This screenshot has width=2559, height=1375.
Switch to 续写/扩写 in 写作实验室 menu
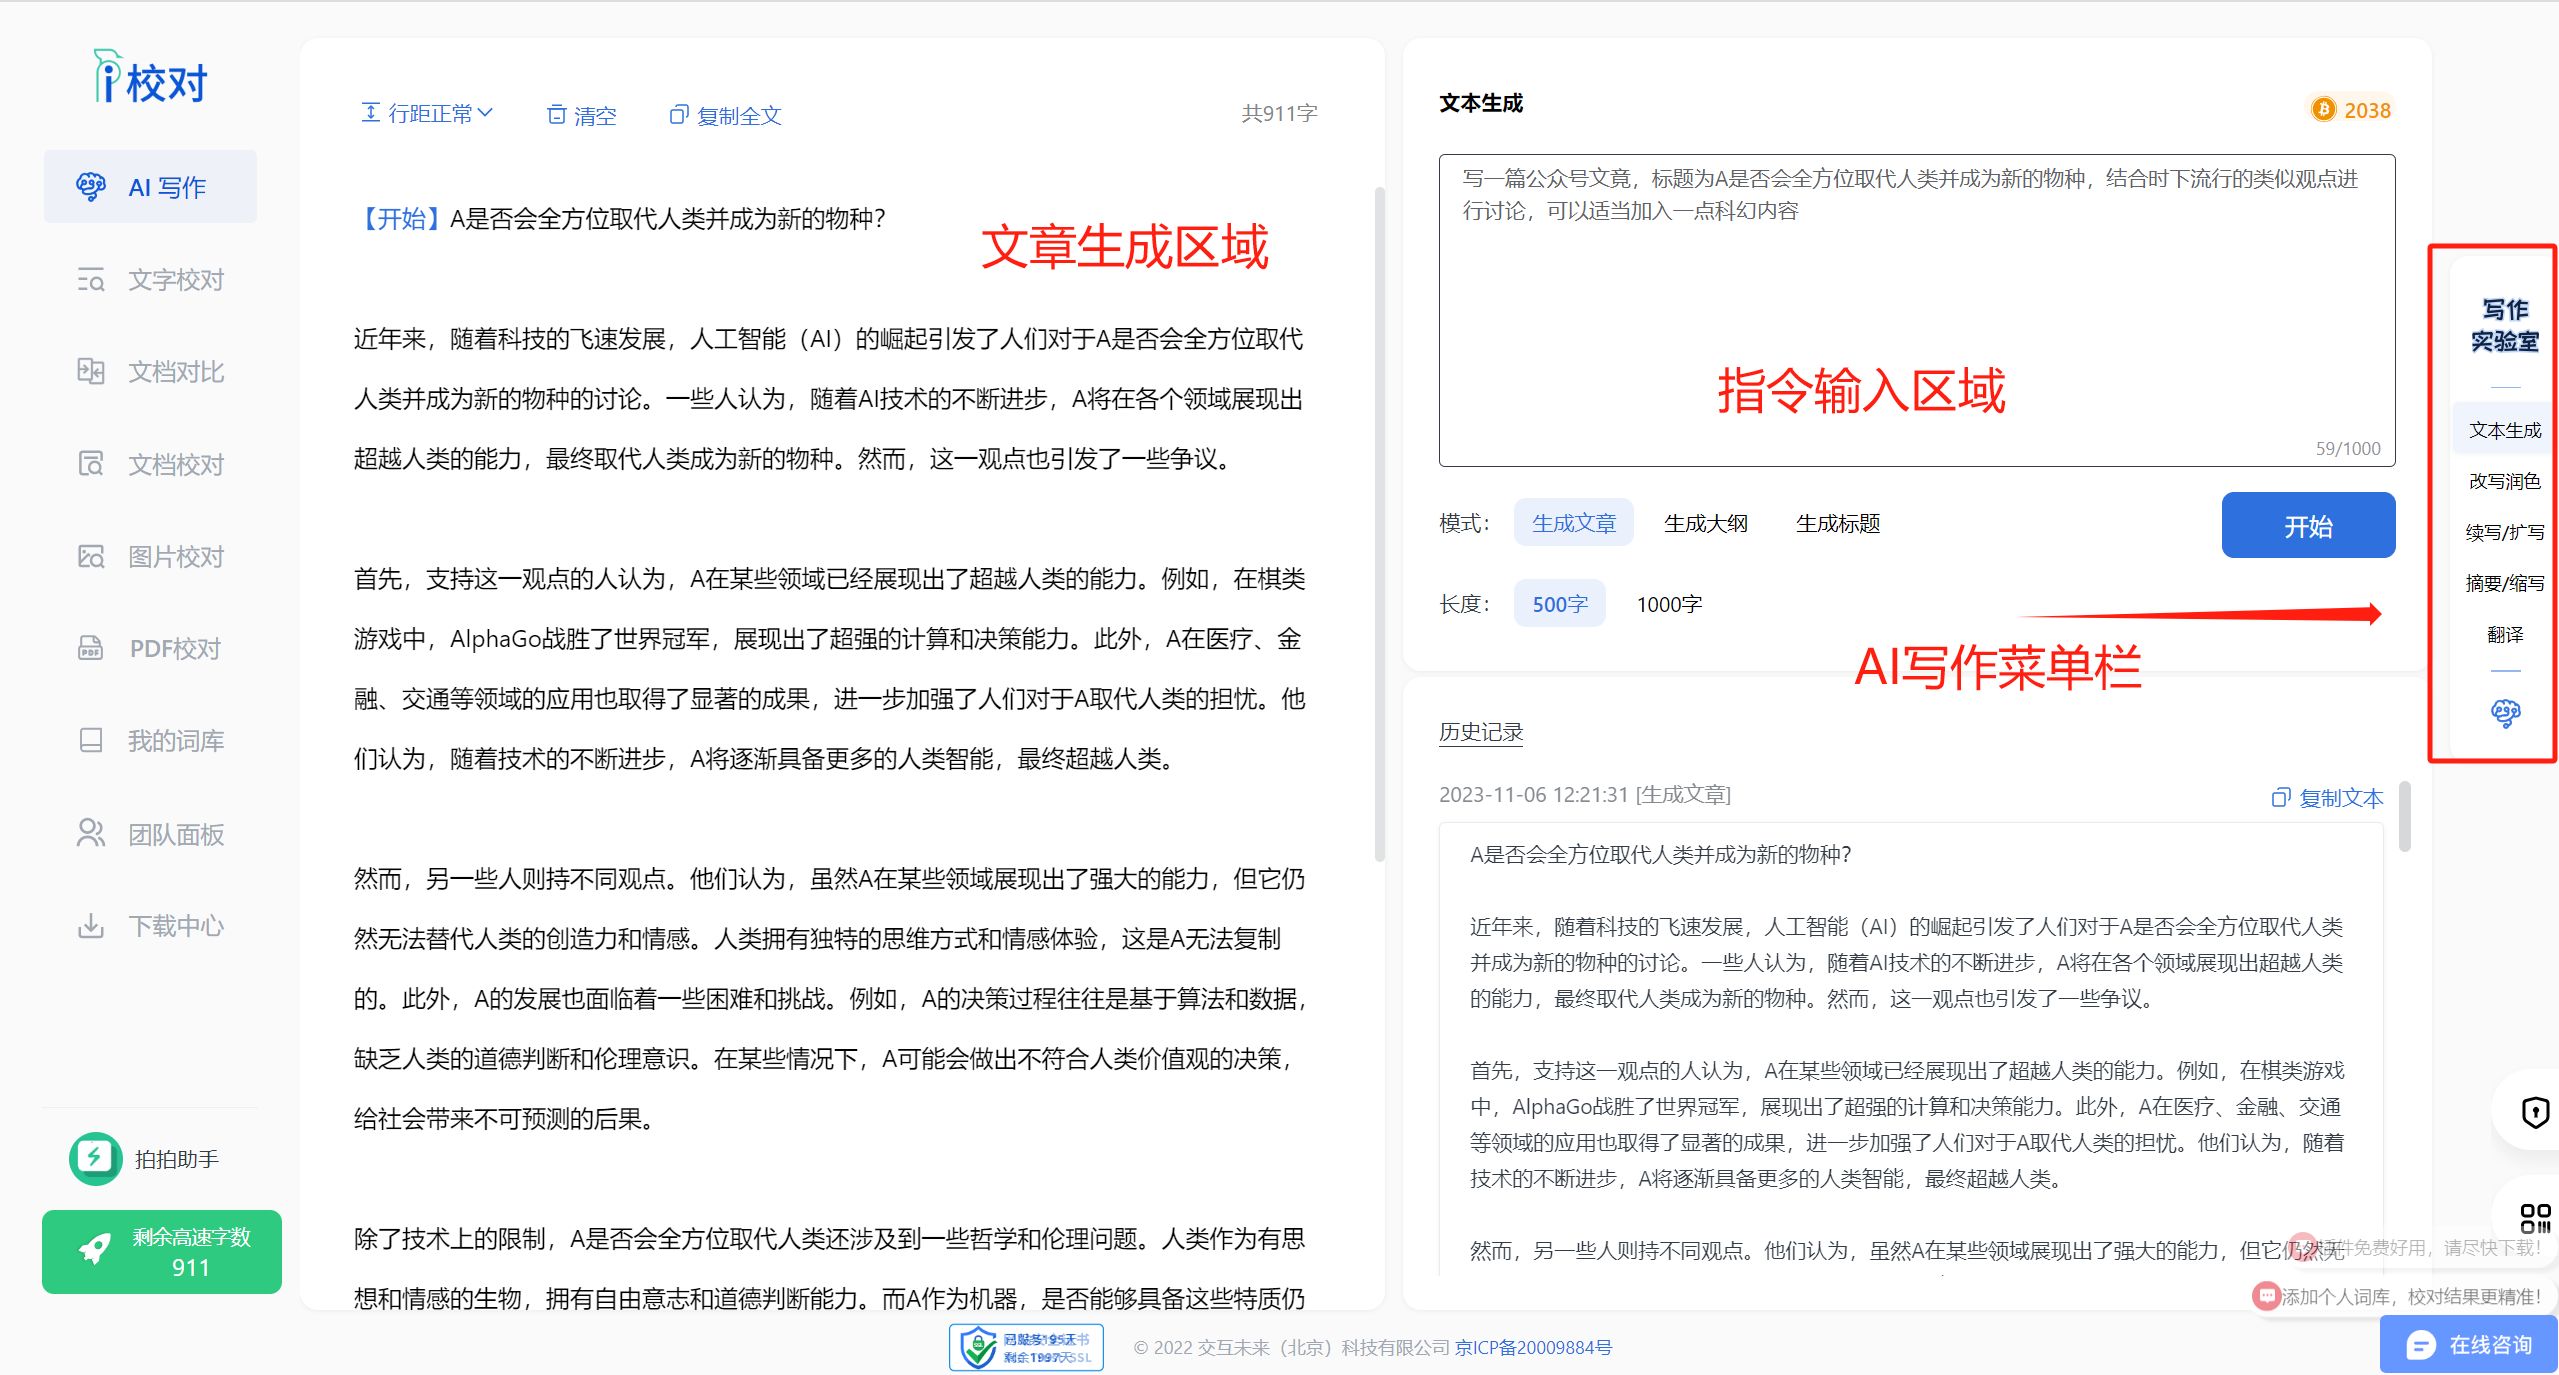point(2504,532)
